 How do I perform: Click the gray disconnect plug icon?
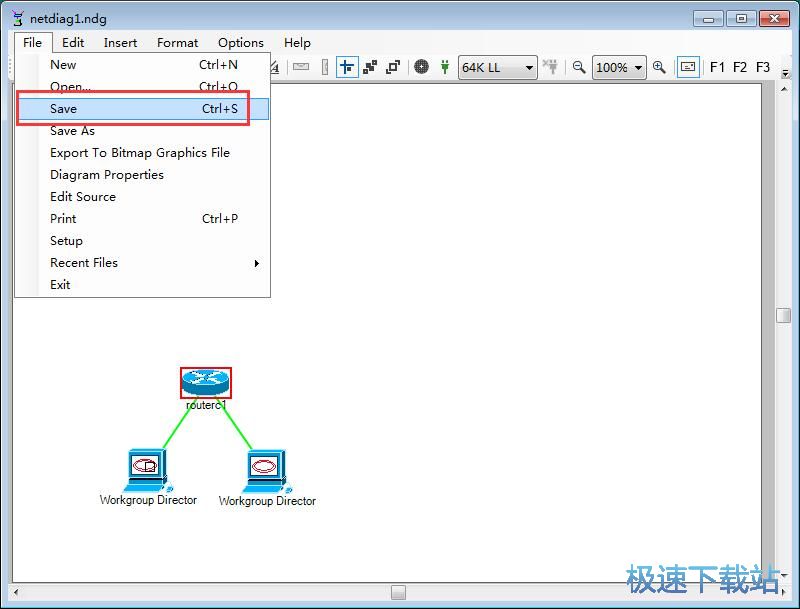point(550,67)
